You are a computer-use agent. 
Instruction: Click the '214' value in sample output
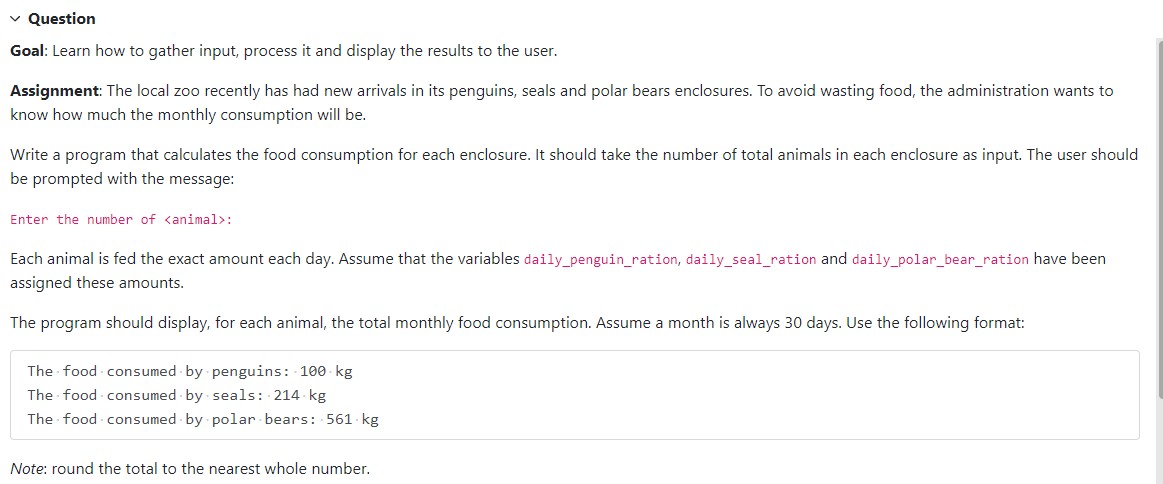287,396
